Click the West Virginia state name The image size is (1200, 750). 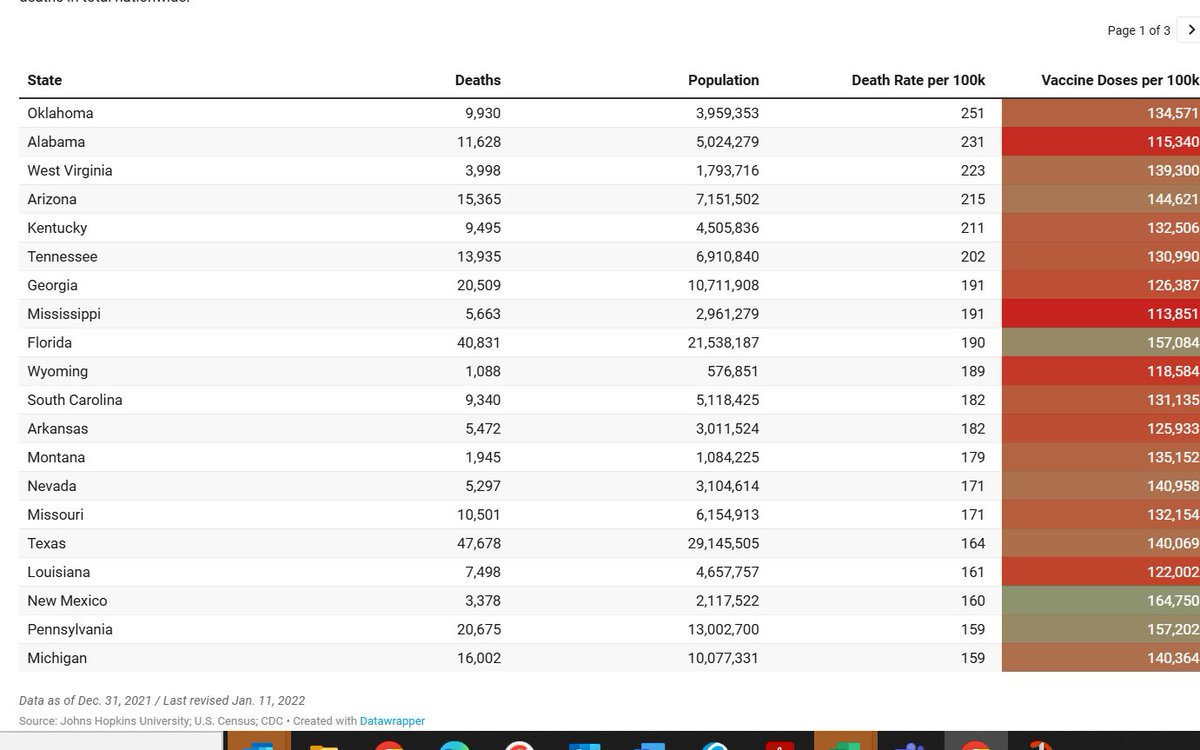pos(70,171)
